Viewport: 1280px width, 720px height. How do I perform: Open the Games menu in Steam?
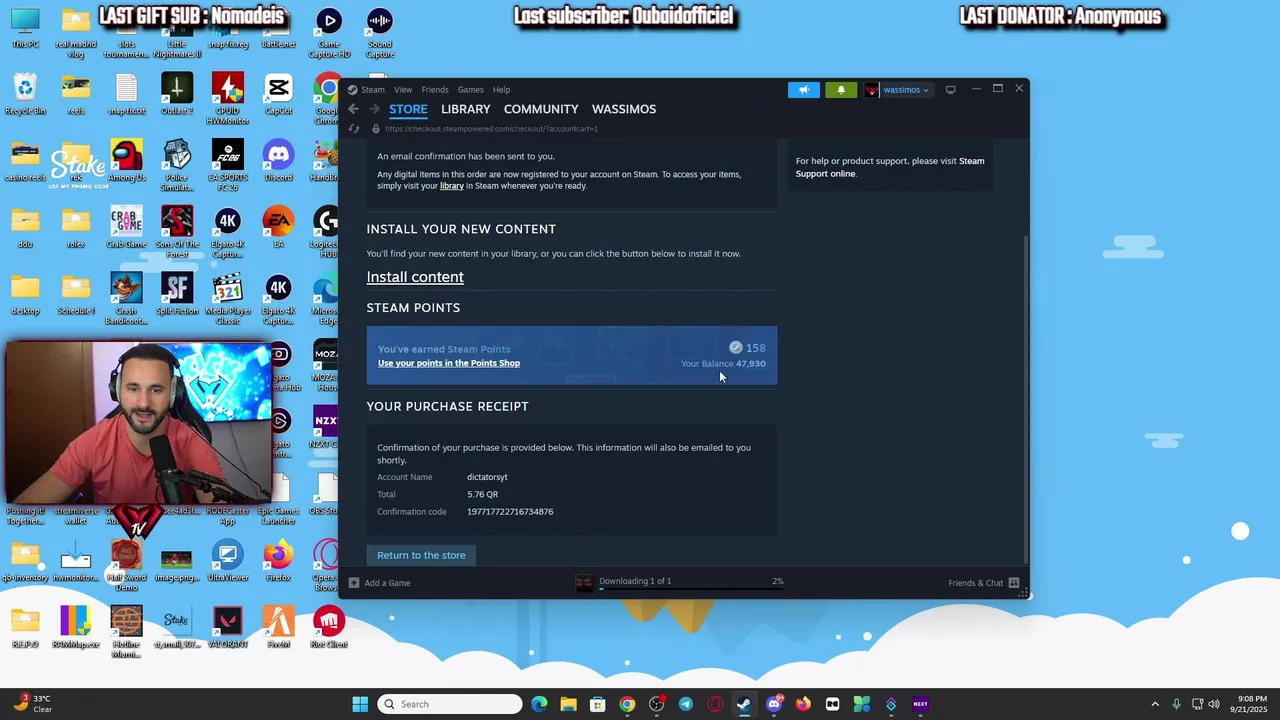[470, 90]
